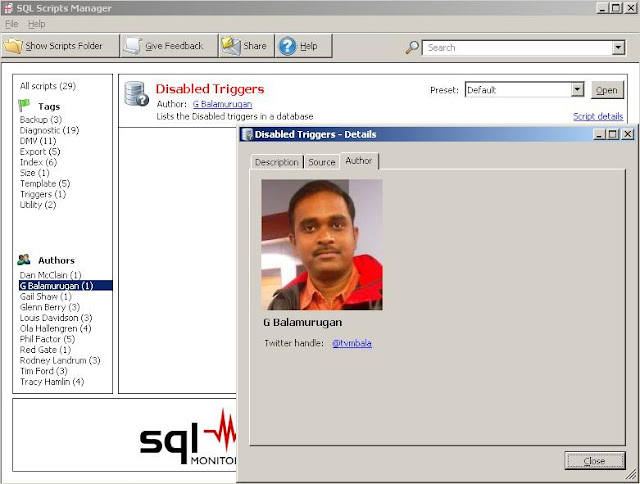640x484 pixels.
Task: Switch to the Description tab
Action: 277,162
